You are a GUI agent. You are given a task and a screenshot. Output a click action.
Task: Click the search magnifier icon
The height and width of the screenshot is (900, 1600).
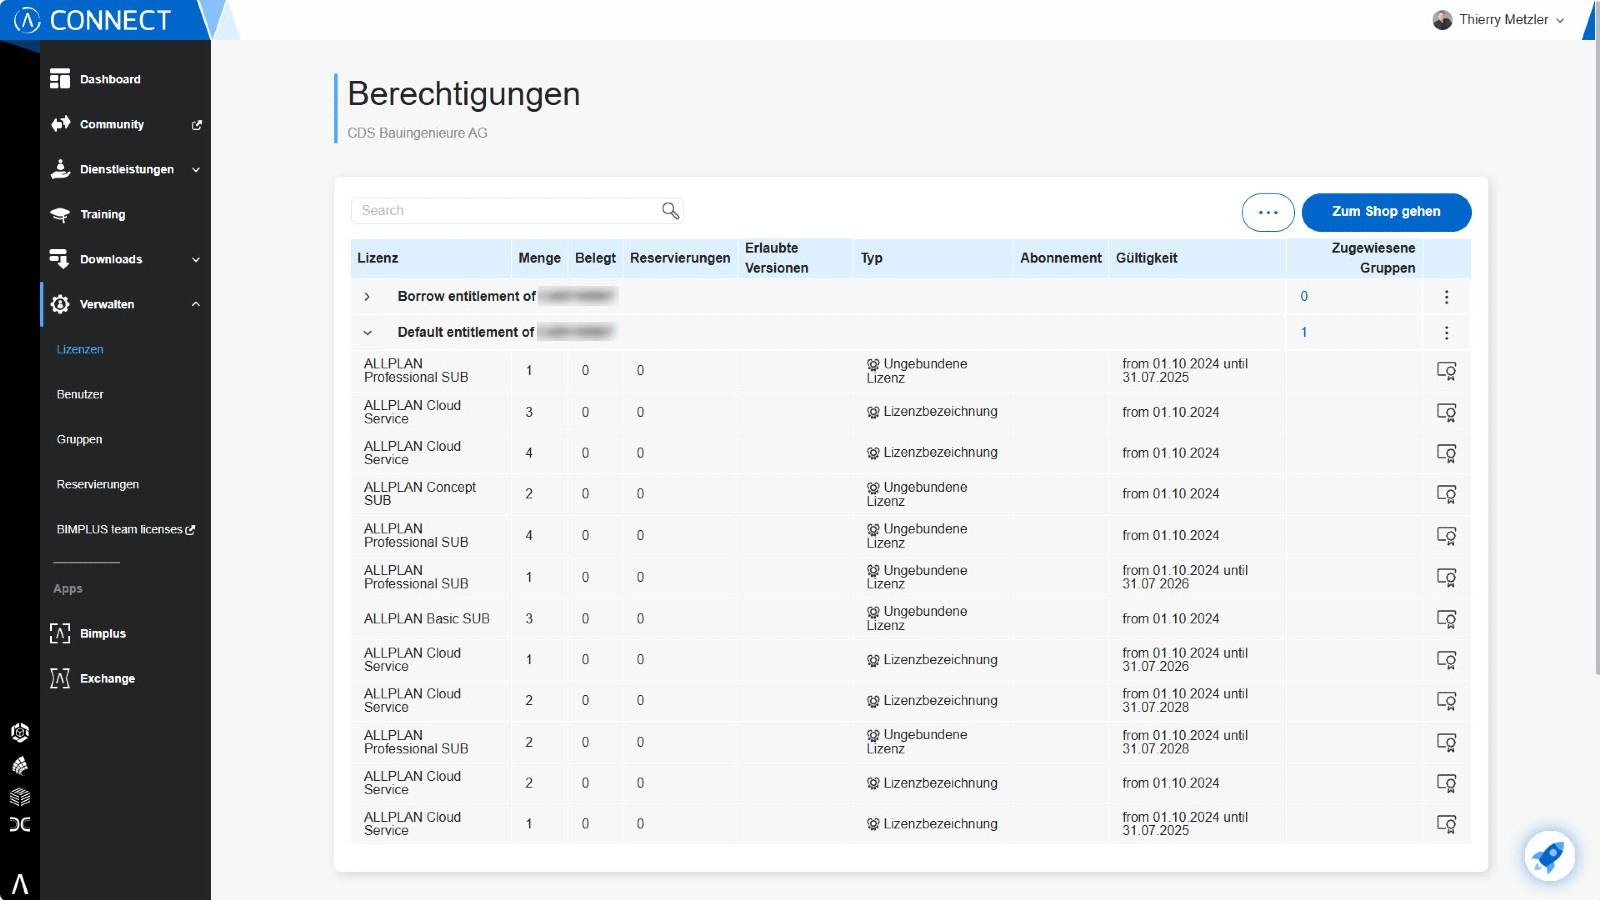[x=670, y=210]
